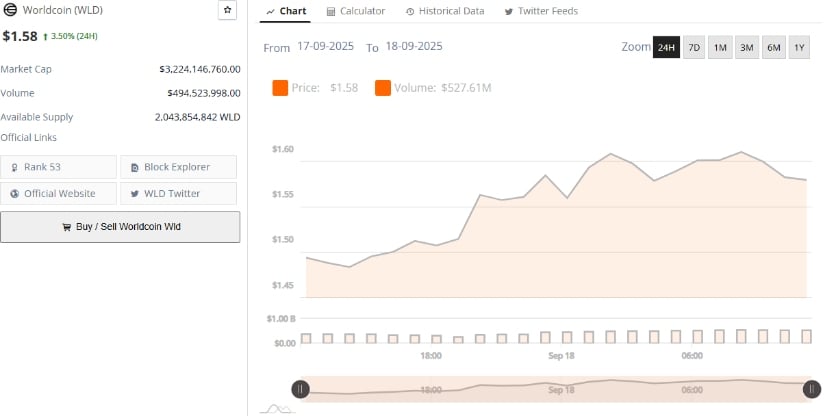825x416 pixels.
Task: Click the Official Links label
Action: click(x=28, y=138)
